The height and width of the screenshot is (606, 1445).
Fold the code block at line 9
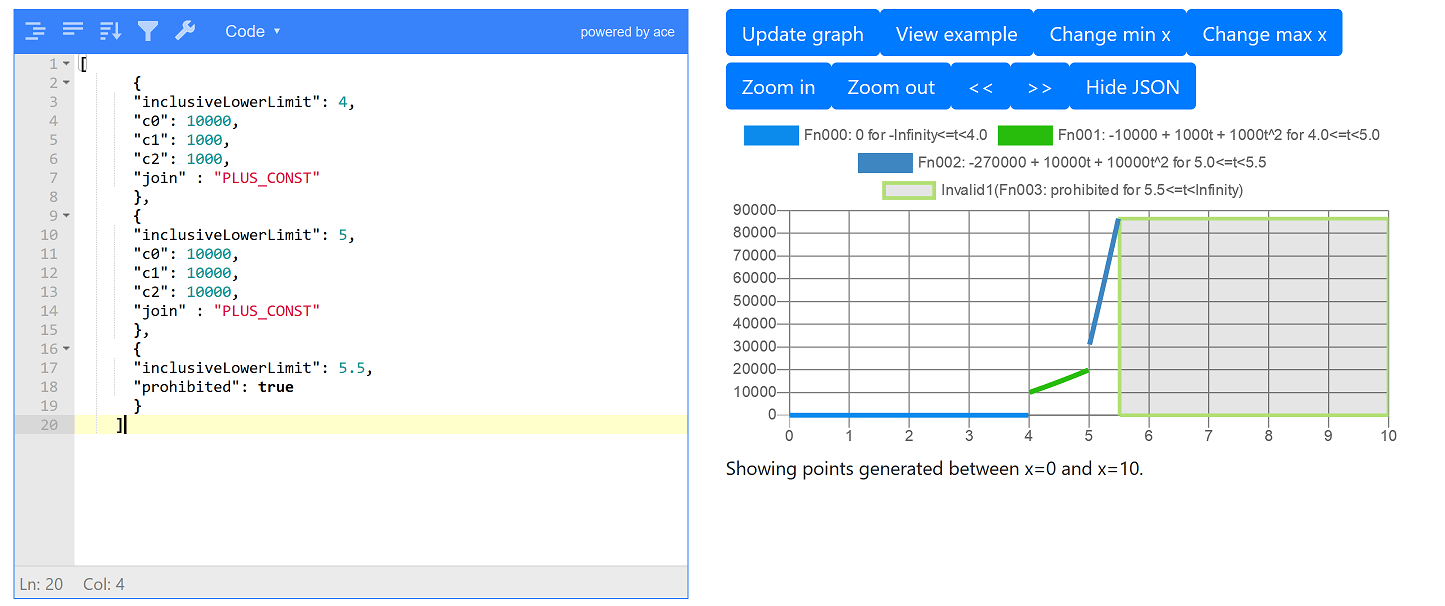point(67,216)
